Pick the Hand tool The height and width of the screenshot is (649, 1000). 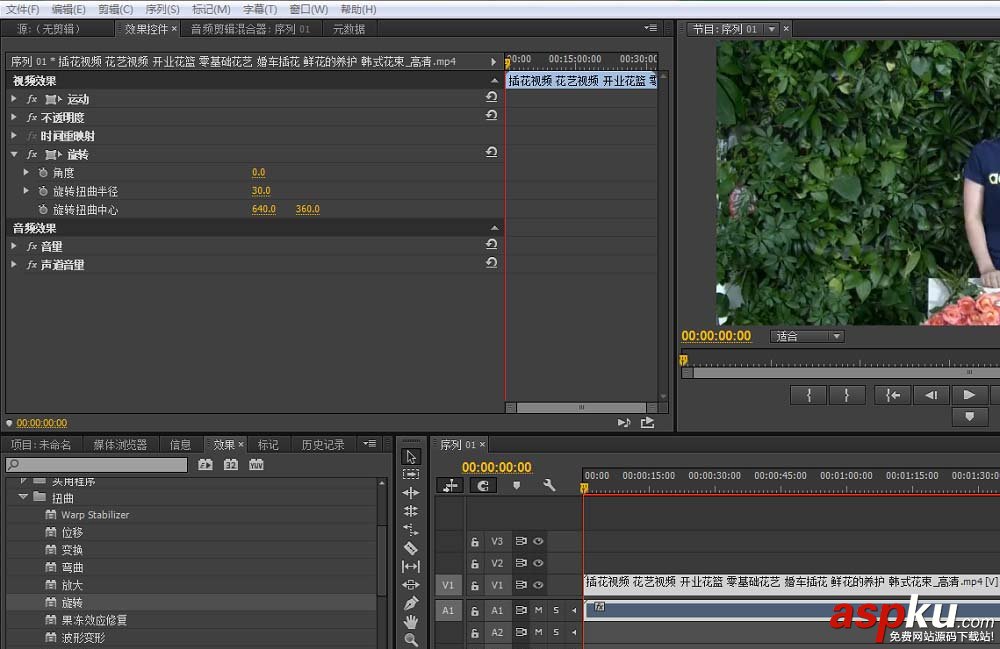411,621
